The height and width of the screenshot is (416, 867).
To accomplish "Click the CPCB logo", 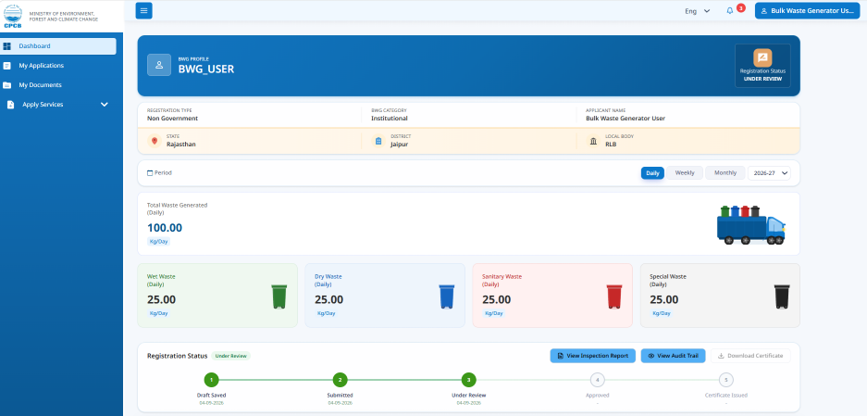I will click(13, 15).
